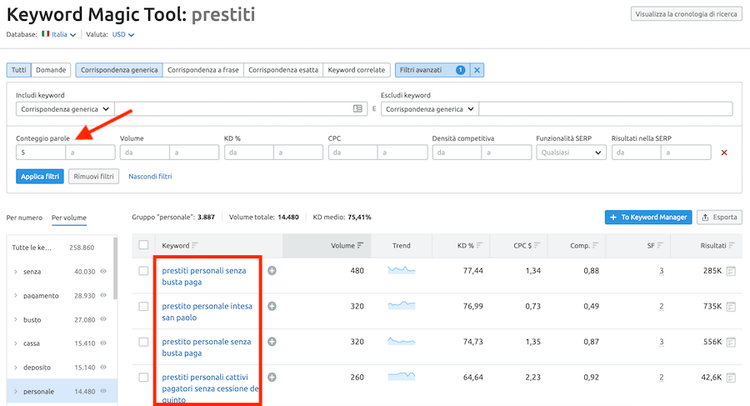Image resolution: width=750 pixels, height=406 pixels.
Task: Expand the 'personale' keyword group
Action: (16, 391)
